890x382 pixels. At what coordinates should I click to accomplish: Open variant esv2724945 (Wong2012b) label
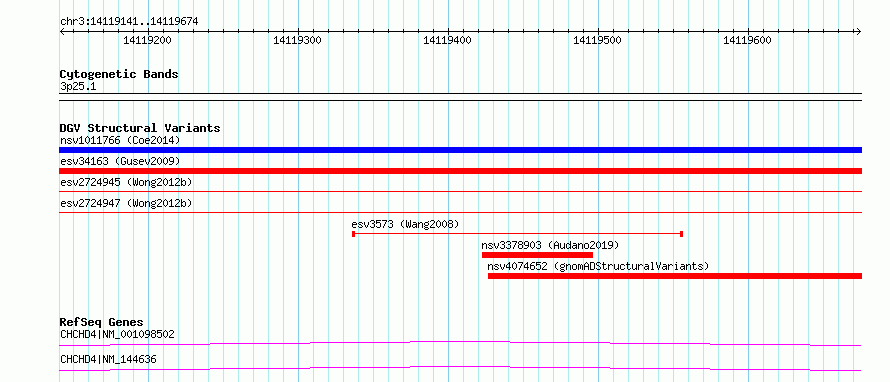[x=126, y=183]
